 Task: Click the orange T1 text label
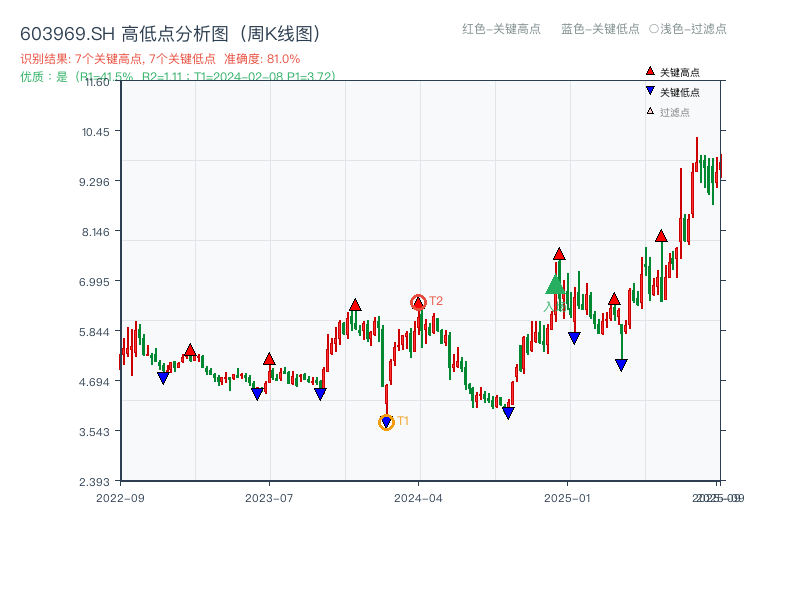(x=403, y=421)
